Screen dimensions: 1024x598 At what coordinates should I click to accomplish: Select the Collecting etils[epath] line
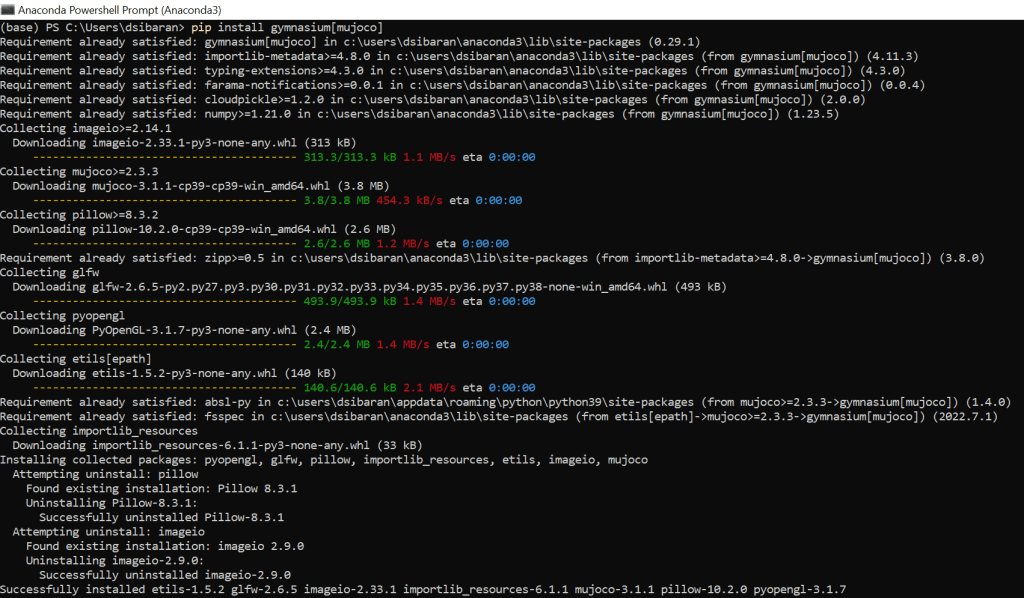click(x=76, y=359)
